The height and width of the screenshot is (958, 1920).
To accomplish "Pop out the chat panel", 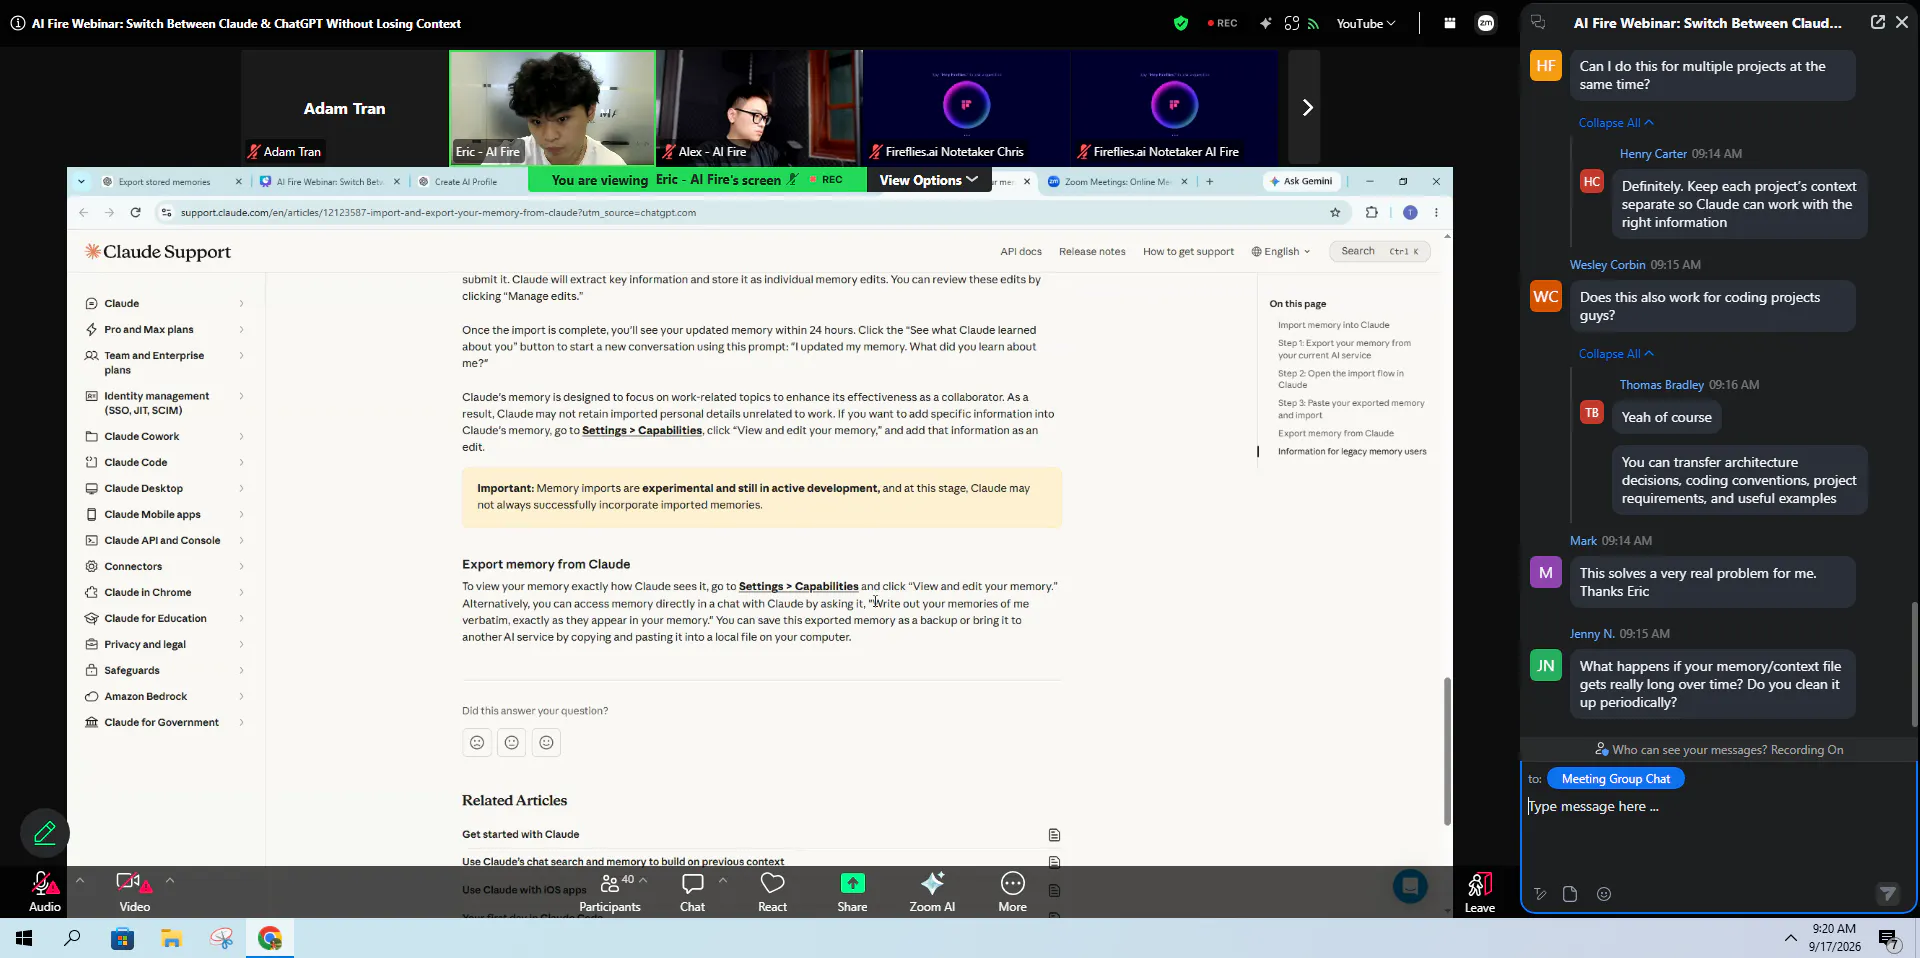I will pyautogui.click(x=1877, y=22).
